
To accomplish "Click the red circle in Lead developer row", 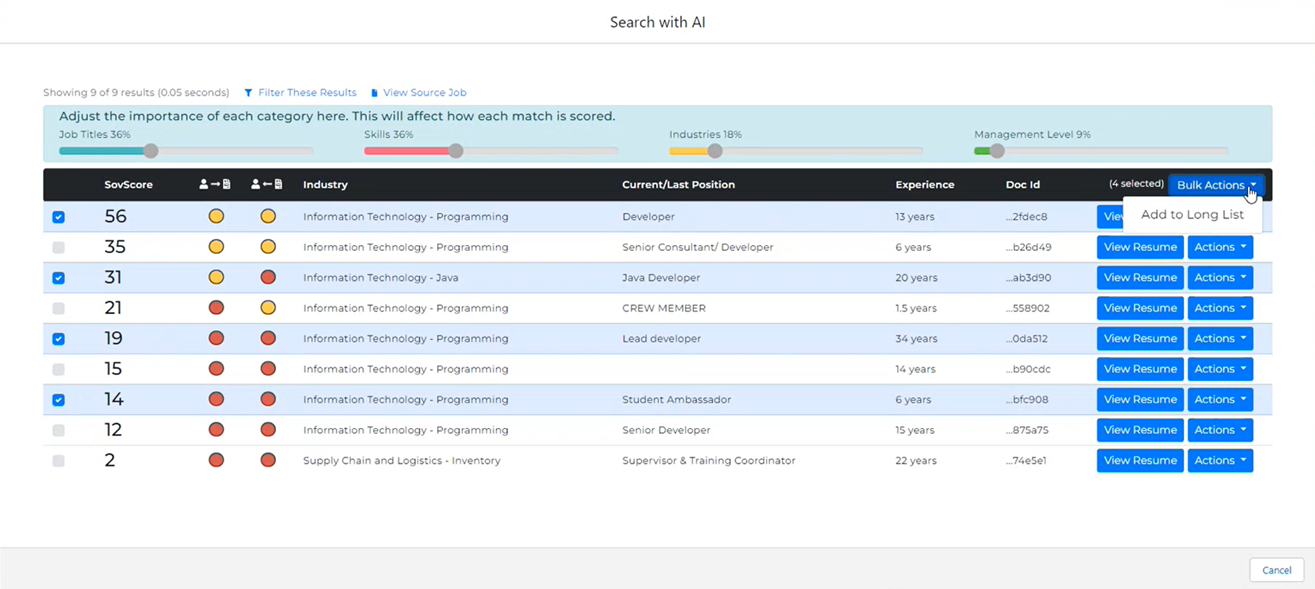I will (216, 339).
